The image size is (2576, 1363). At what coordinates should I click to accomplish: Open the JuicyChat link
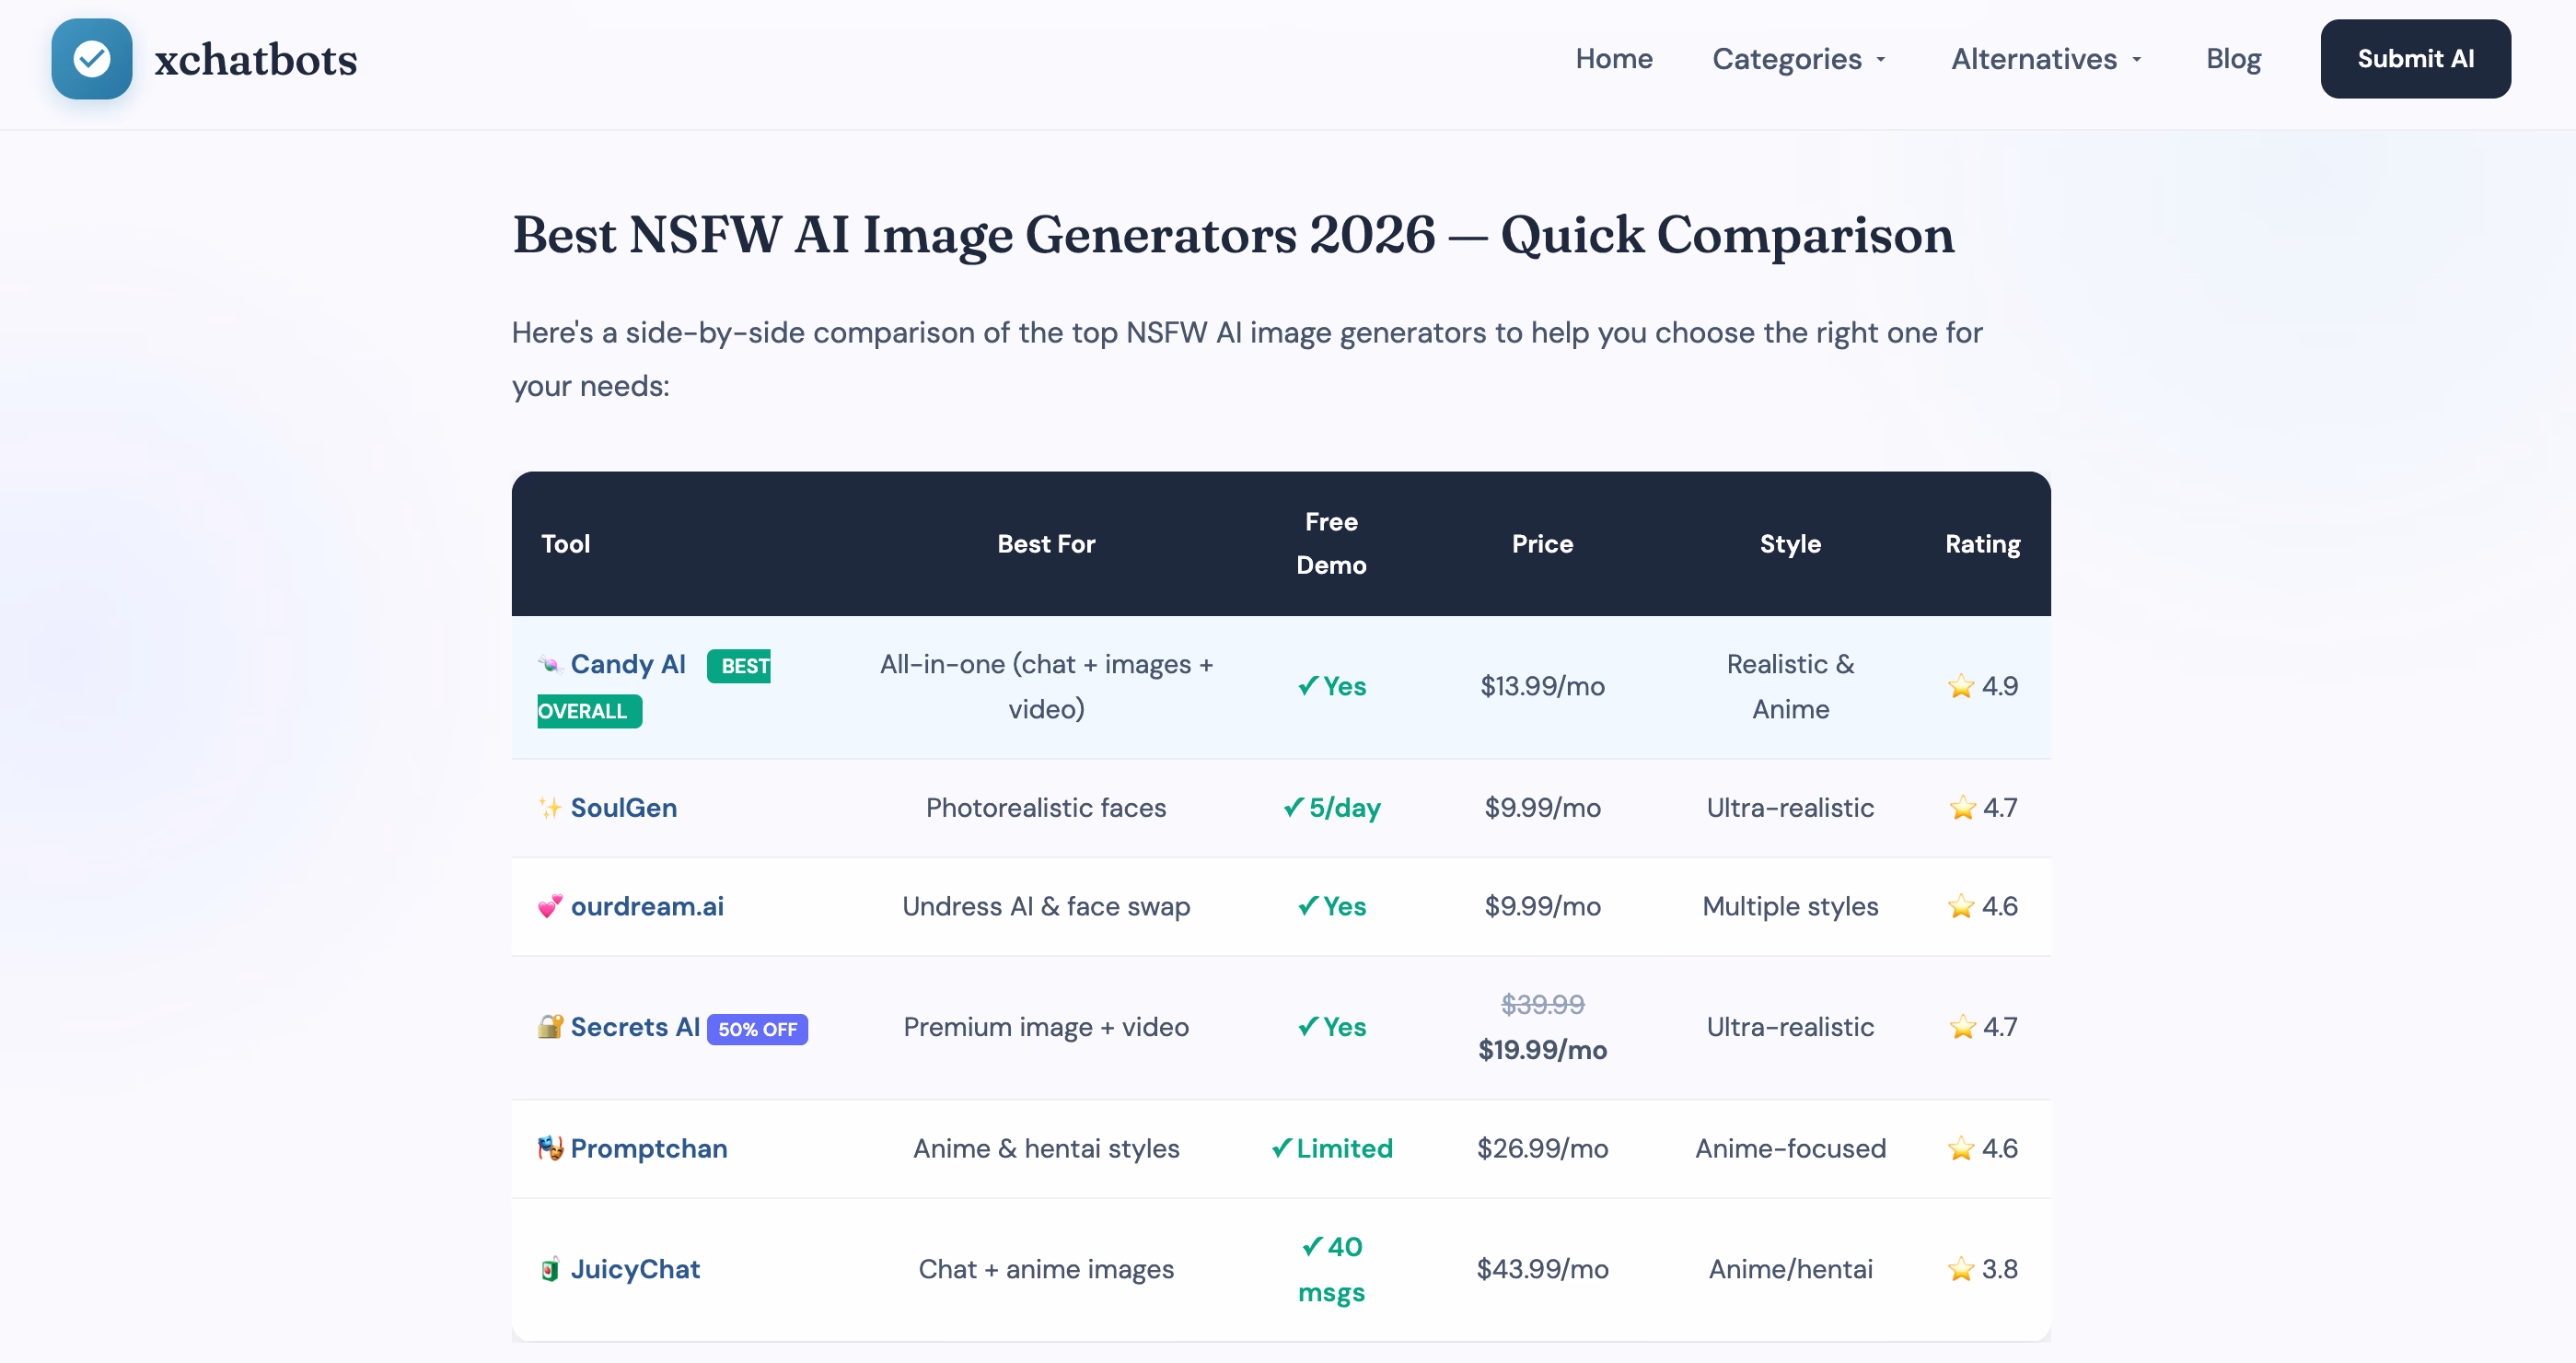[x=635, y=1270]
